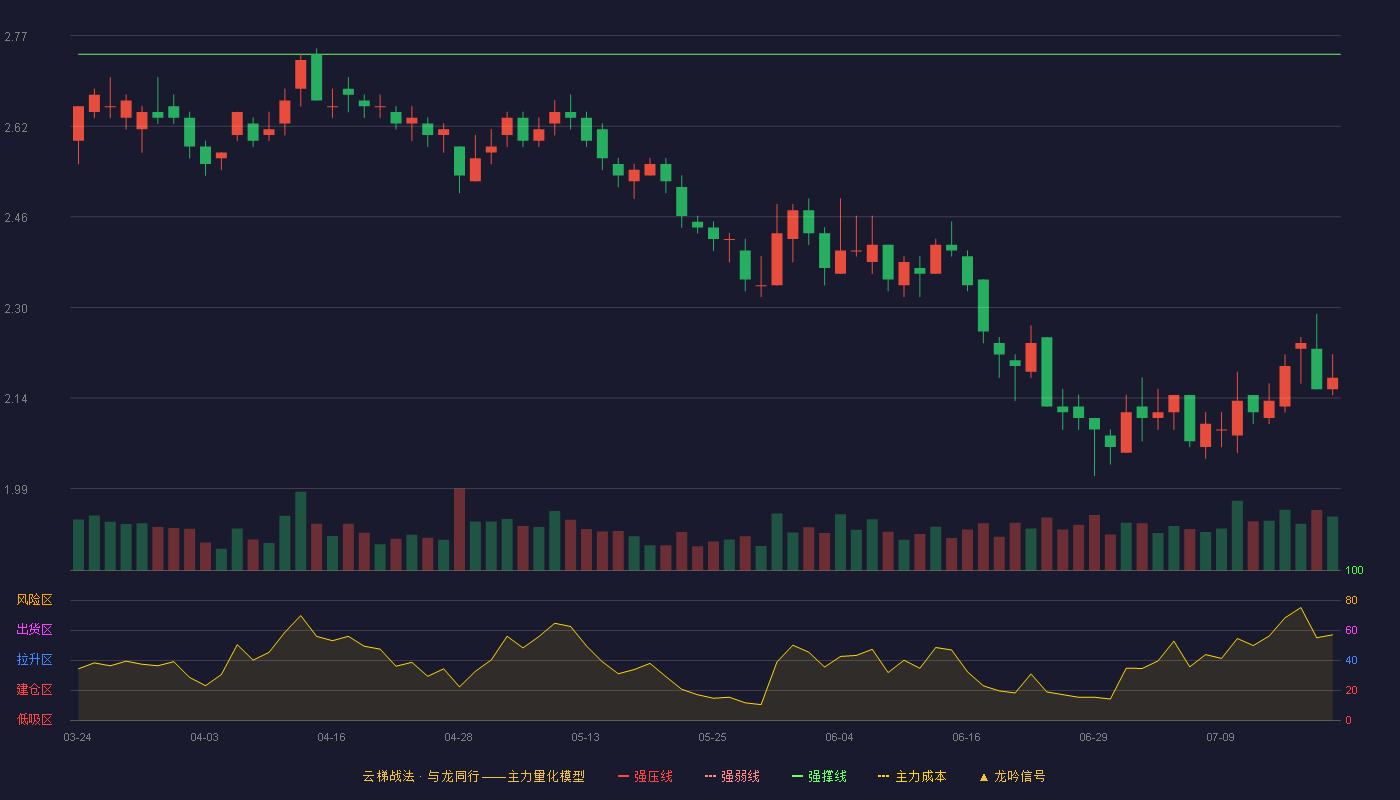Viewport: 1400px width, 800px height.
Task: Select the 出货区 zone label
Action: click(x=35, y=630)
